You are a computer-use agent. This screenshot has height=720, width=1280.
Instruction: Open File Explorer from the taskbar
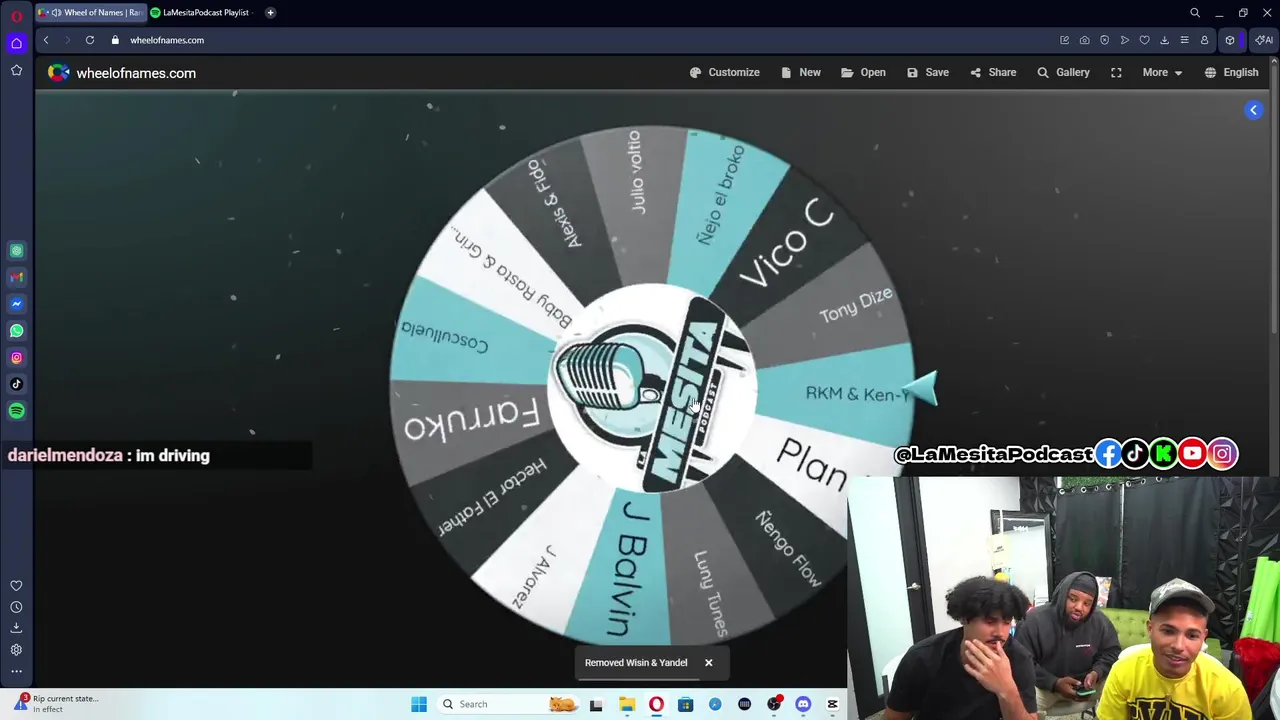coord(626,704)
